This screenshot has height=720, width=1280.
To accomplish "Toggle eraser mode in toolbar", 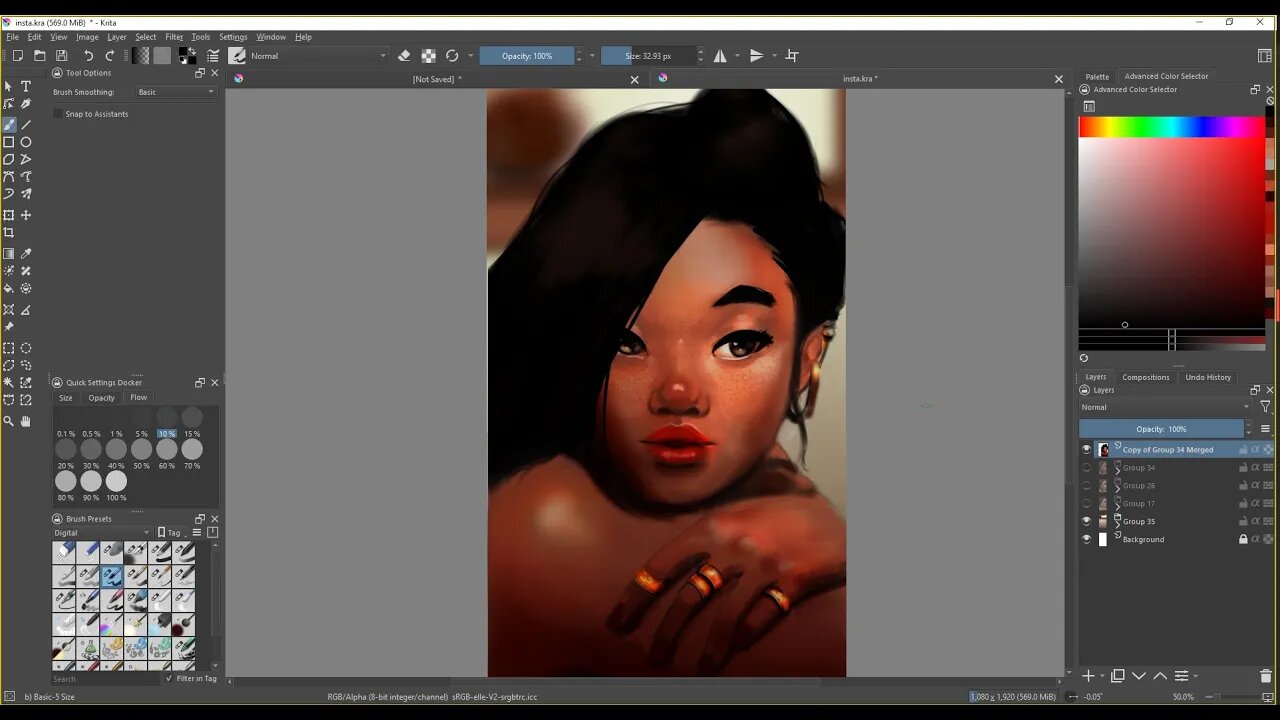I will click(404, 56).
